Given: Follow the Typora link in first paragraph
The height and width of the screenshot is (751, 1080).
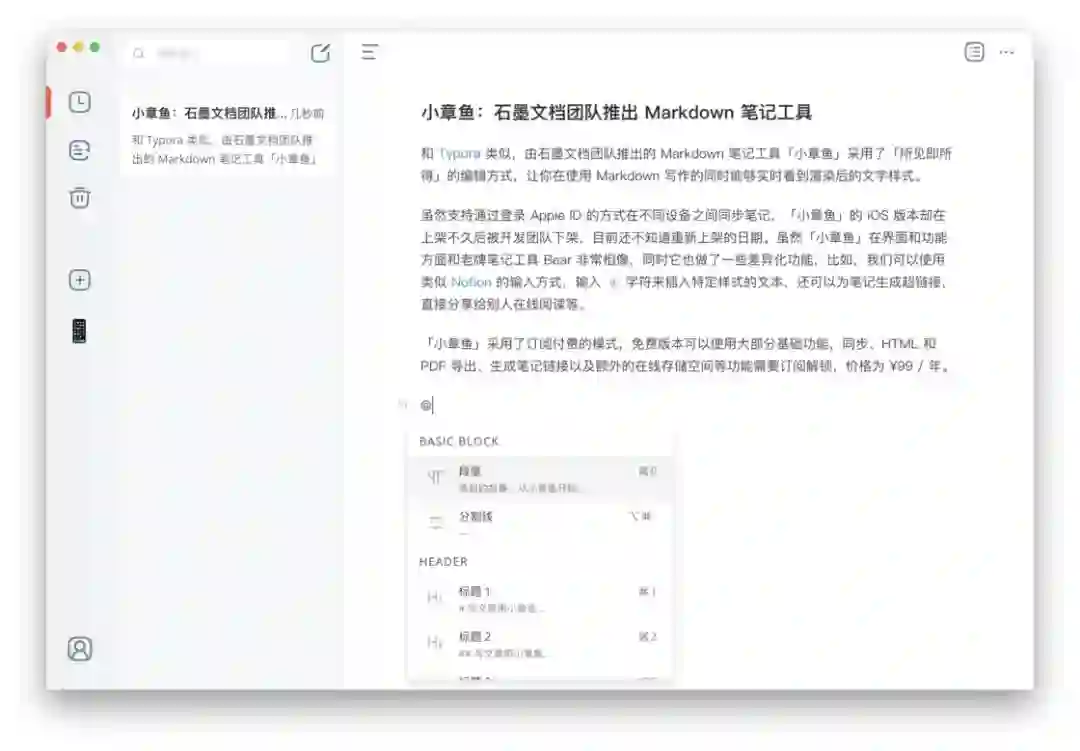Looking at the screenshot, I should click(x=459, y=154).
